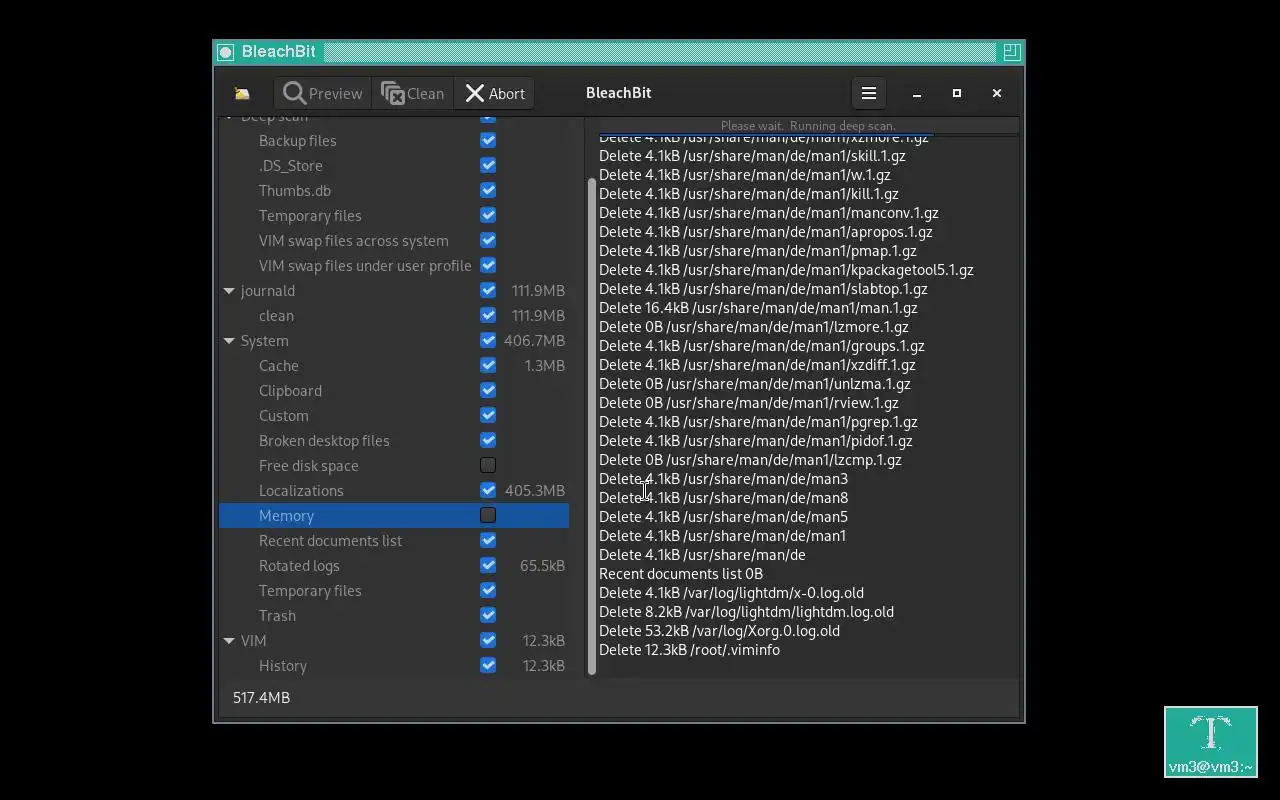The width and height of the screenshot is (1280, 800).
Task: Click log line for kpackagetool5.1.gz
Action: click(786, 270)
